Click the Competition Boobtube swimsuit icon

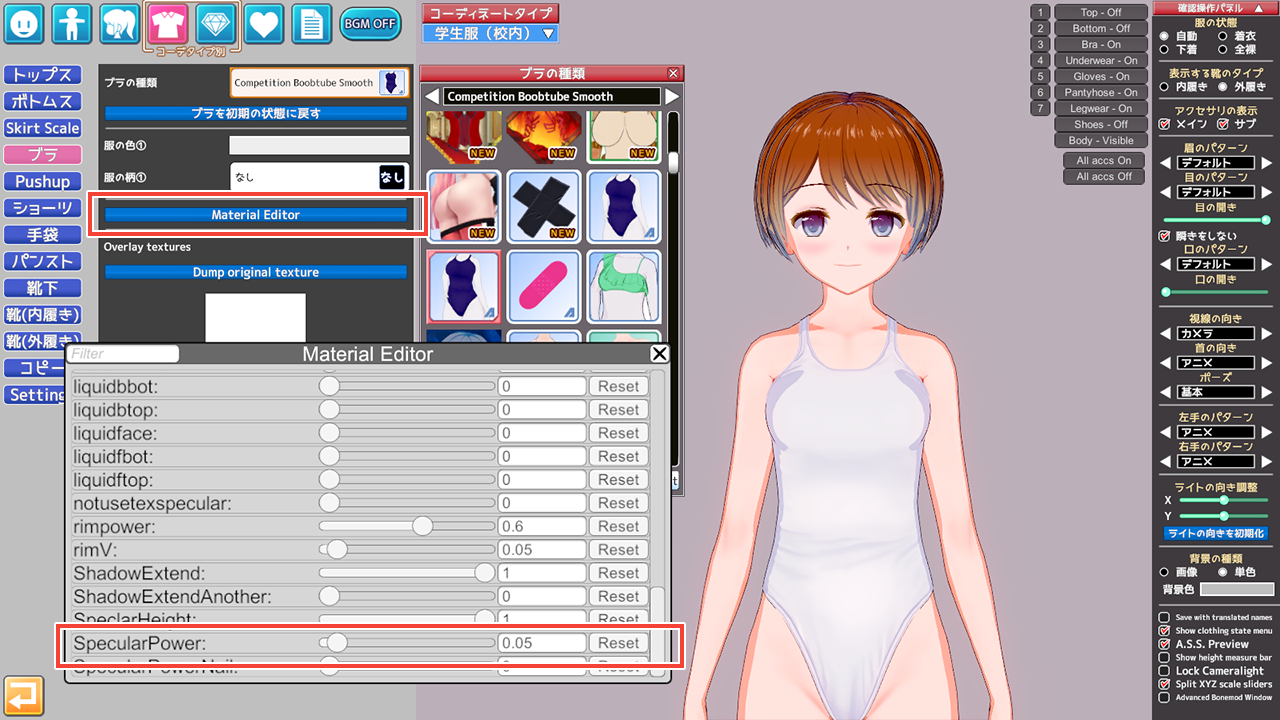(x=393, y=83)
